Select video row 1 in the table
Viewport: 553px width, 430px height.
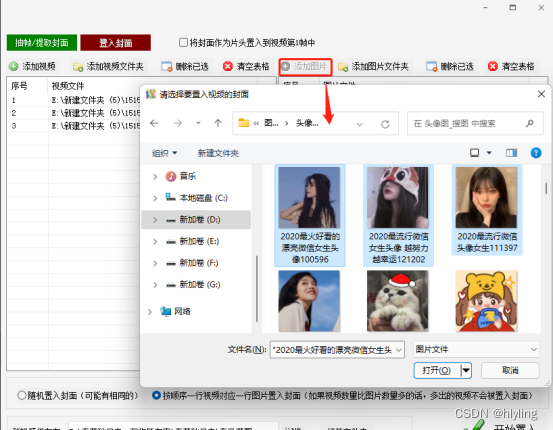pyautogui.click(x=73, y=100)
